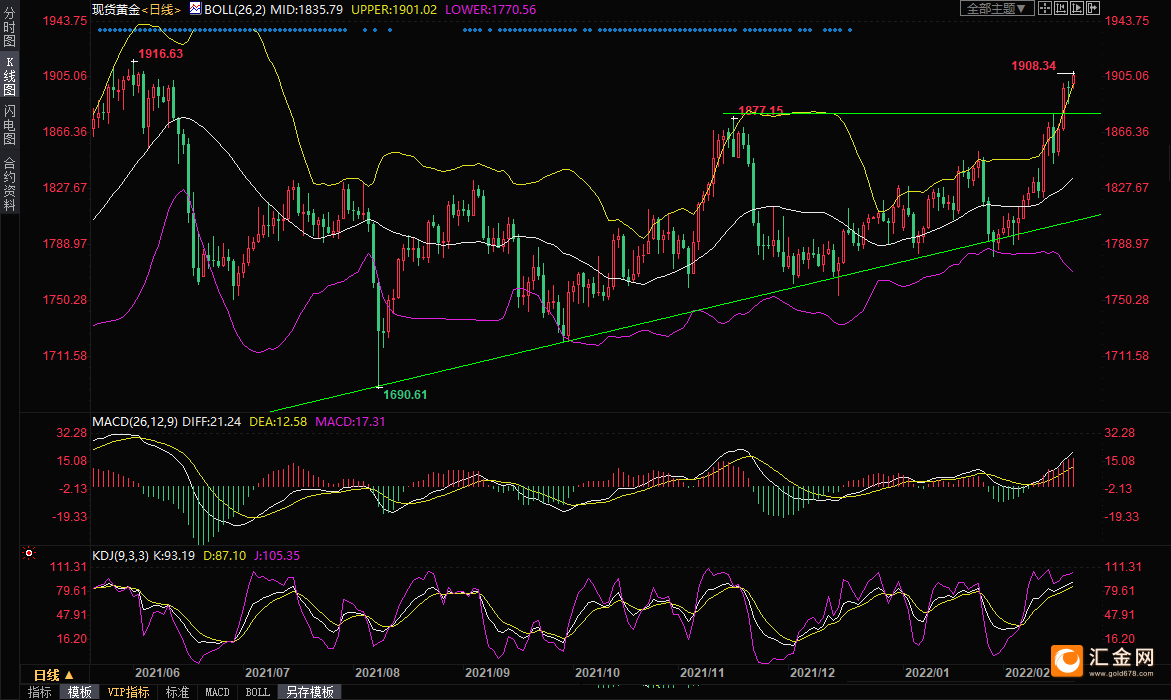Click the MACD(26,12,9) indicator label
This screenshot has height=700, width=1171.
[x=134, y=422]
